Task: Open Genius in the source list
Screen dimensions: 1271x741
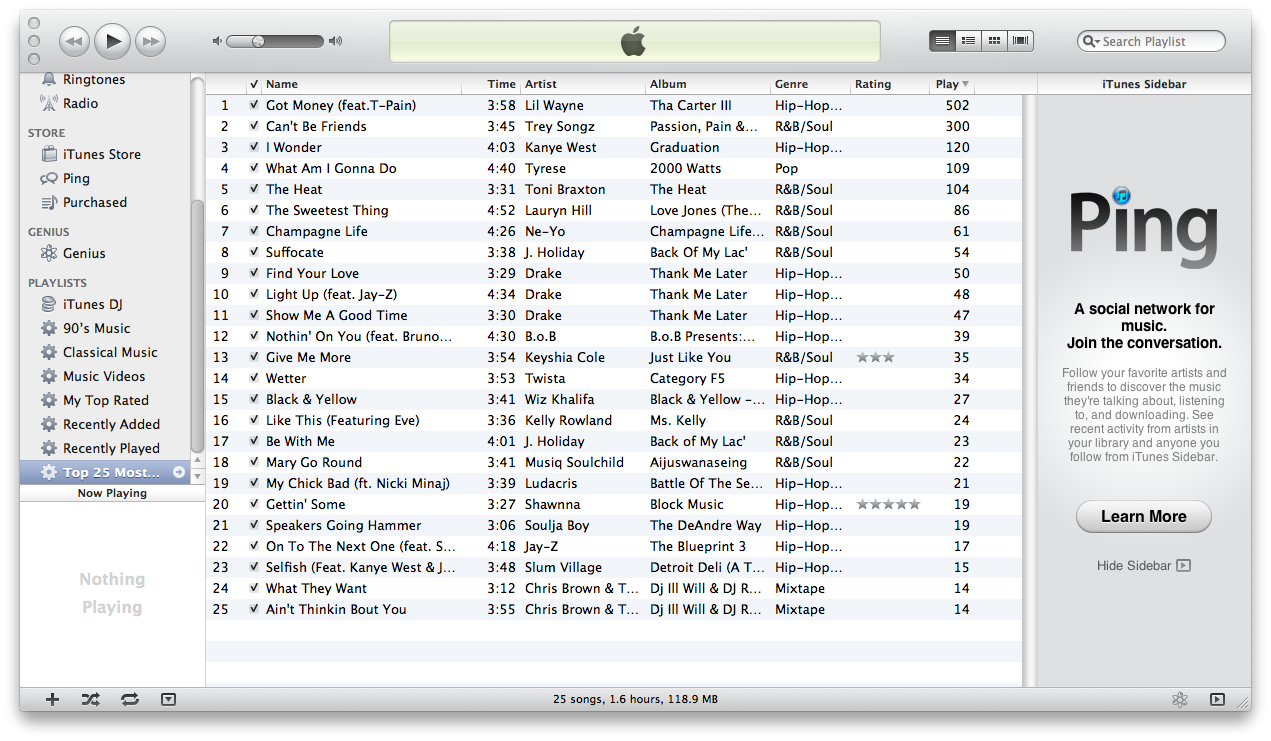Action: coord(84,253)
